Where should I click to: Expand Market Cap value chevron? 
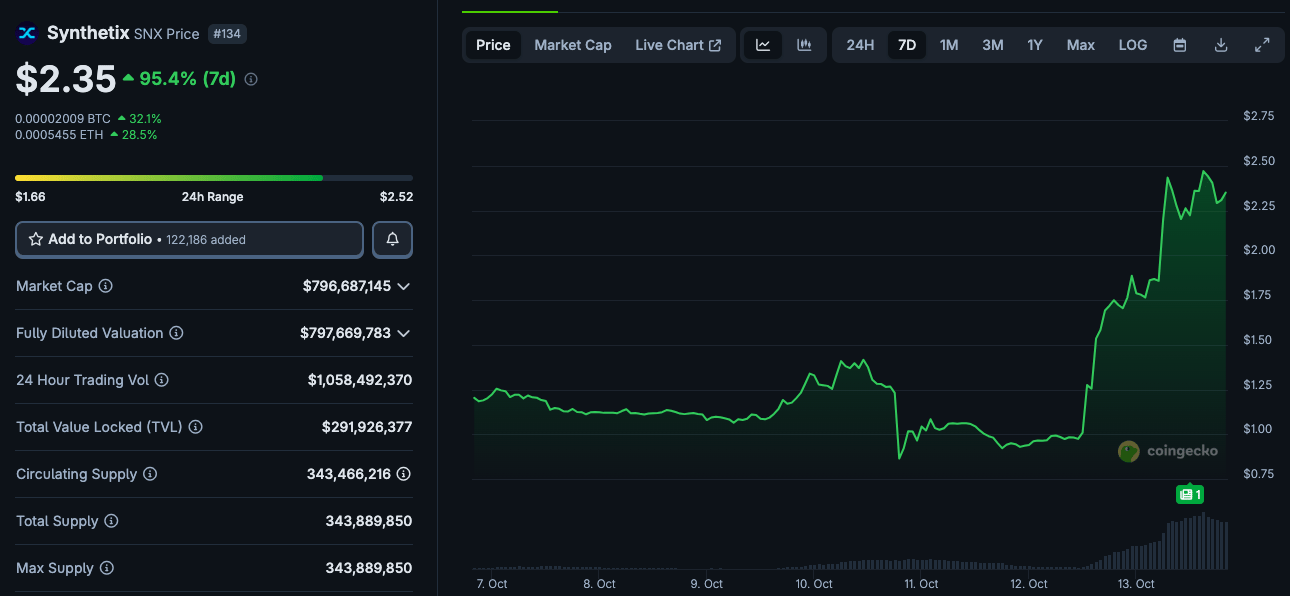[404, 286]
